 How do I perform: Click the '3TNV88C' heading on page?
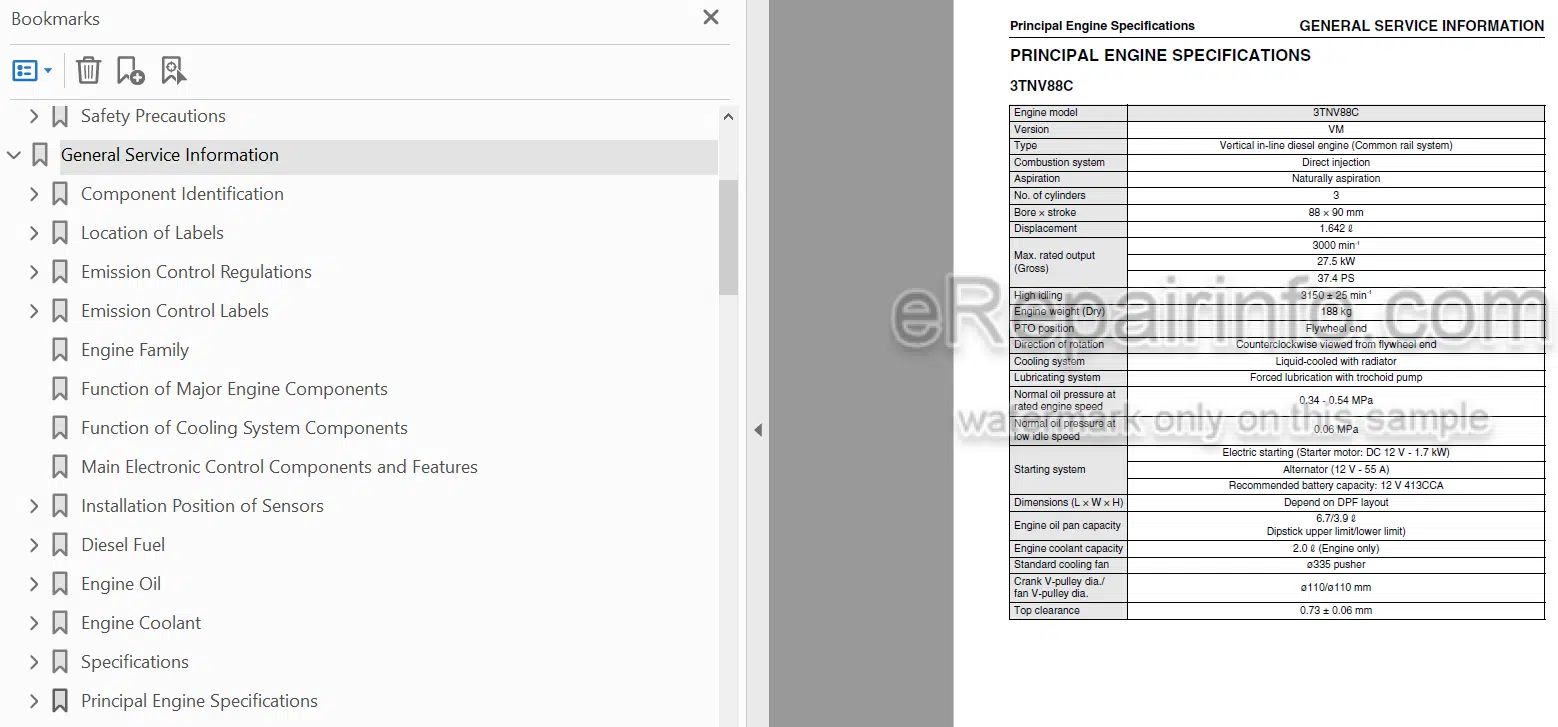[x=1041, y=86]
